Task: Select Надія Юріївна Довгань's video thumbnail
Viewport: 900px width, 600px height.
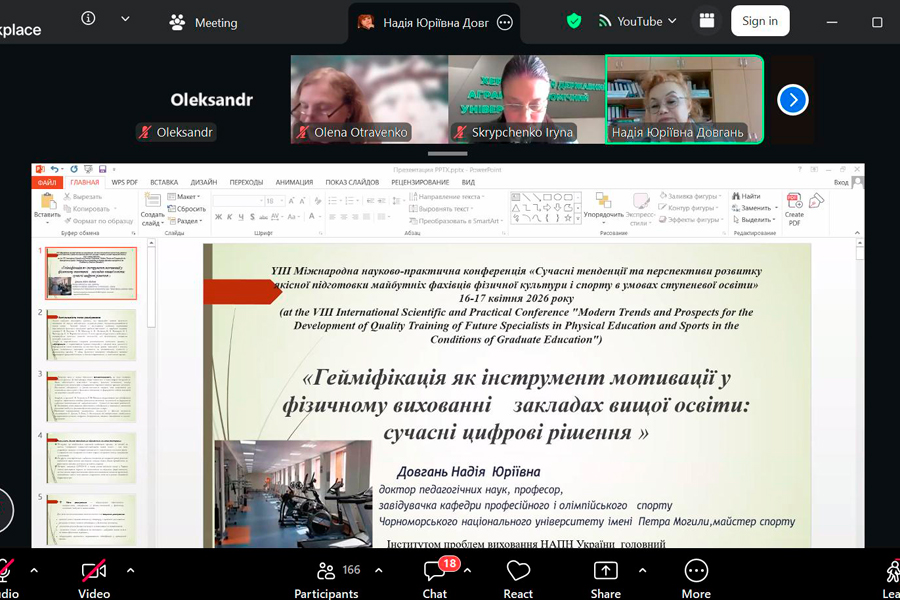Action: pos(684,99)
